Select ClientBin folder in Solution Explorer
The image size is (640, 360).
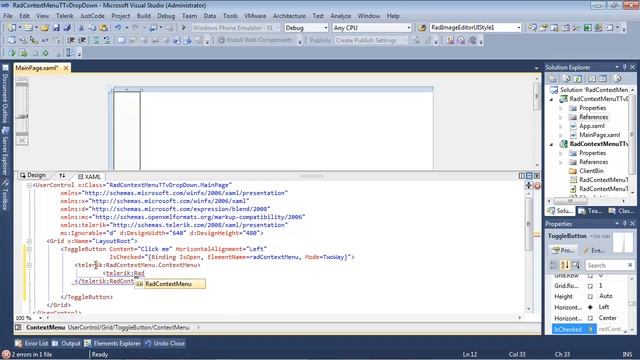point(586,171)
